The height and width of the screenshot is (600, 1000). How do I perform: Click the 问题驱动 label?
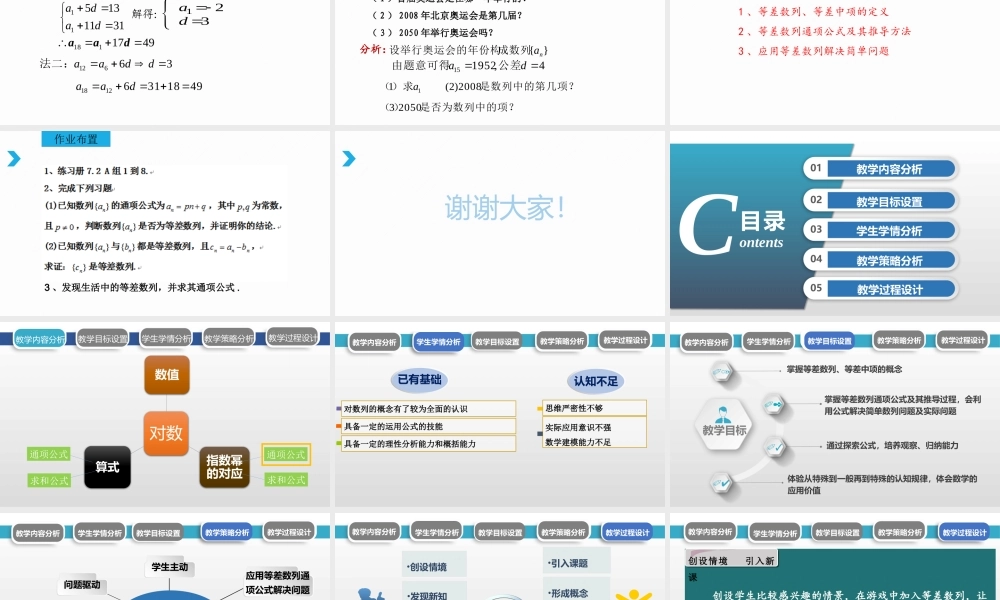tap(82, 585)
